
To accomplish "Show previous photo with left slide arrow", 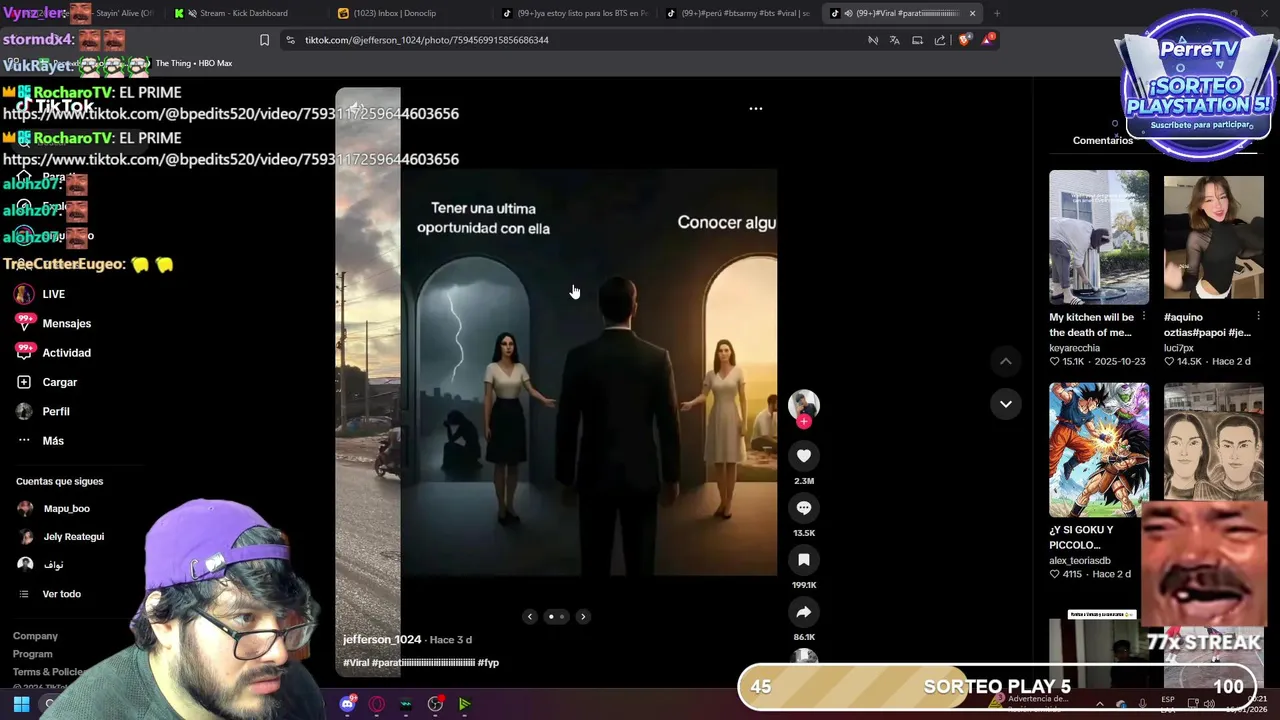I will click(x=530, y=617).
